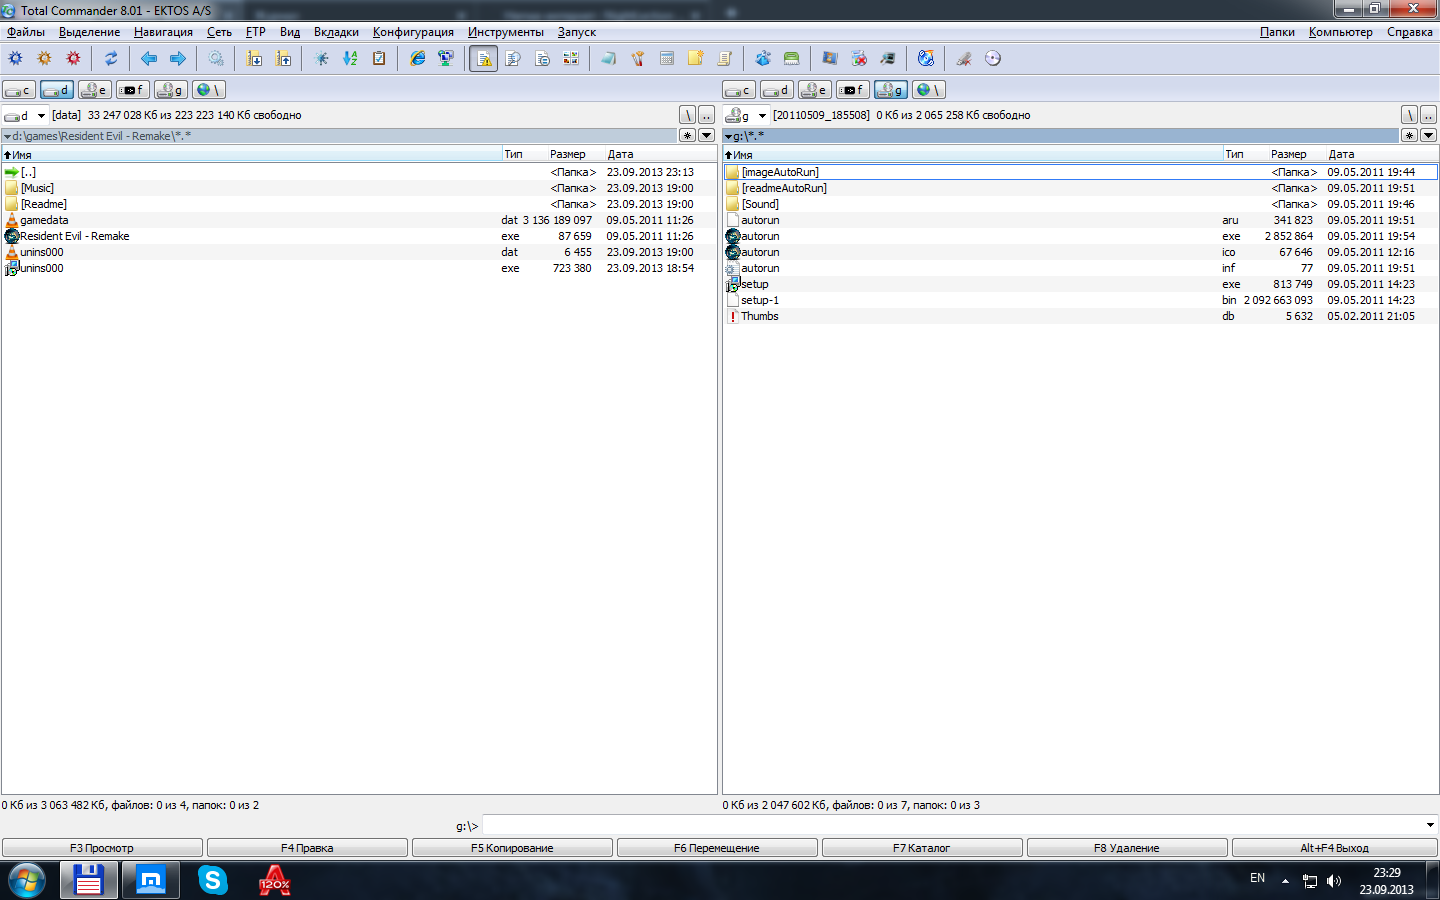Open right panel favorites asterisk button
The image size is (1440, 900).
click(x=1410, y=135)
